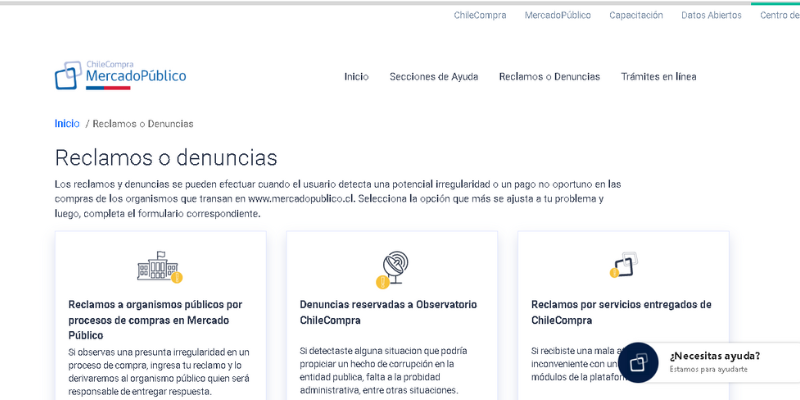800x400 pixels.
Task: Open Trámites en línea menu item
Action: tap(658, 77)
